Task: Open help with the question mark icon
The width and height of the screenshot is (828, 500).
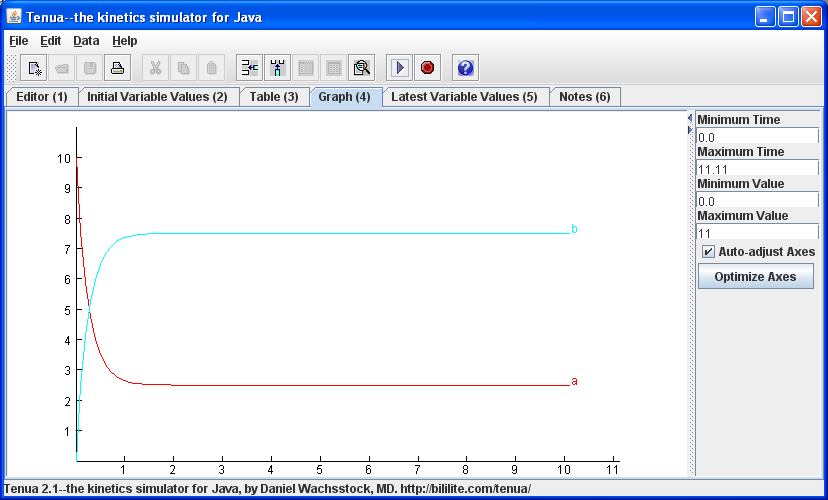Action: [465, 68]
